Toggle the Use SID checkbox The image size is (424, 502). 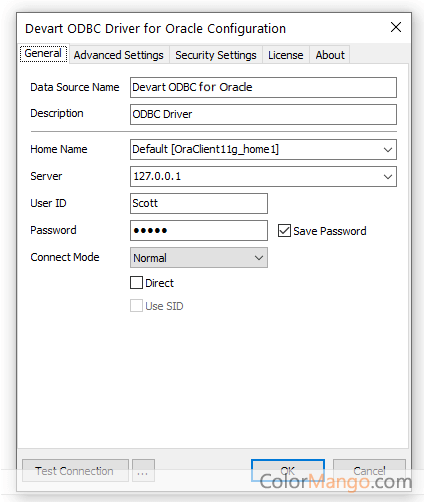tap(136, 306)
